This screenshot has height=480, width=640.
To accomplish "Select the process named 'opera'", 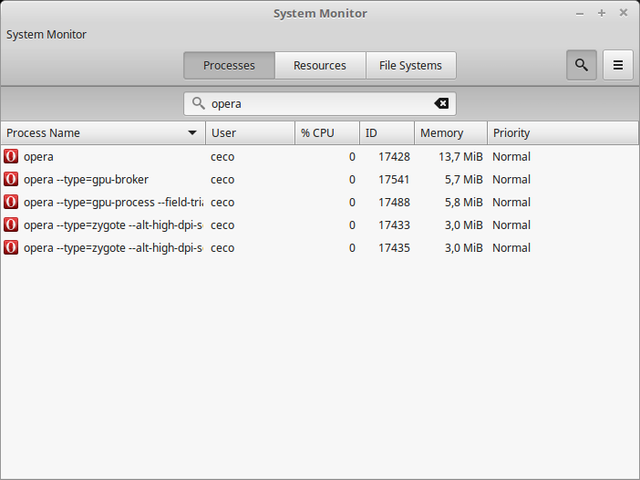I will pos(320,157).
